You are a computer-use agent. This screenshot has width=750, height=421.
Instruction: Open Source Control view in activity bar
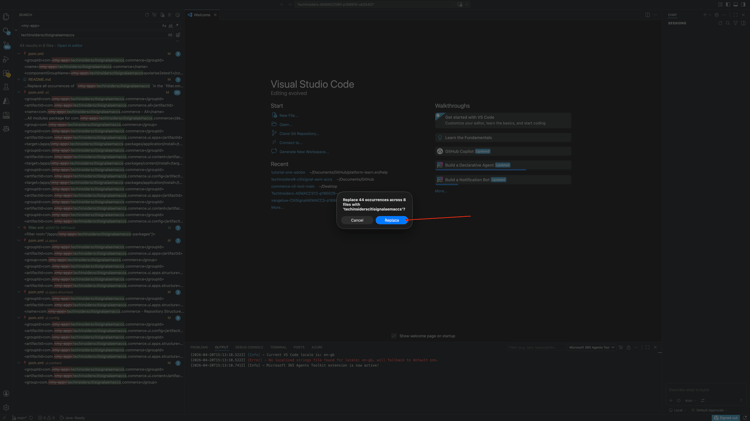(x=6, y=45)
